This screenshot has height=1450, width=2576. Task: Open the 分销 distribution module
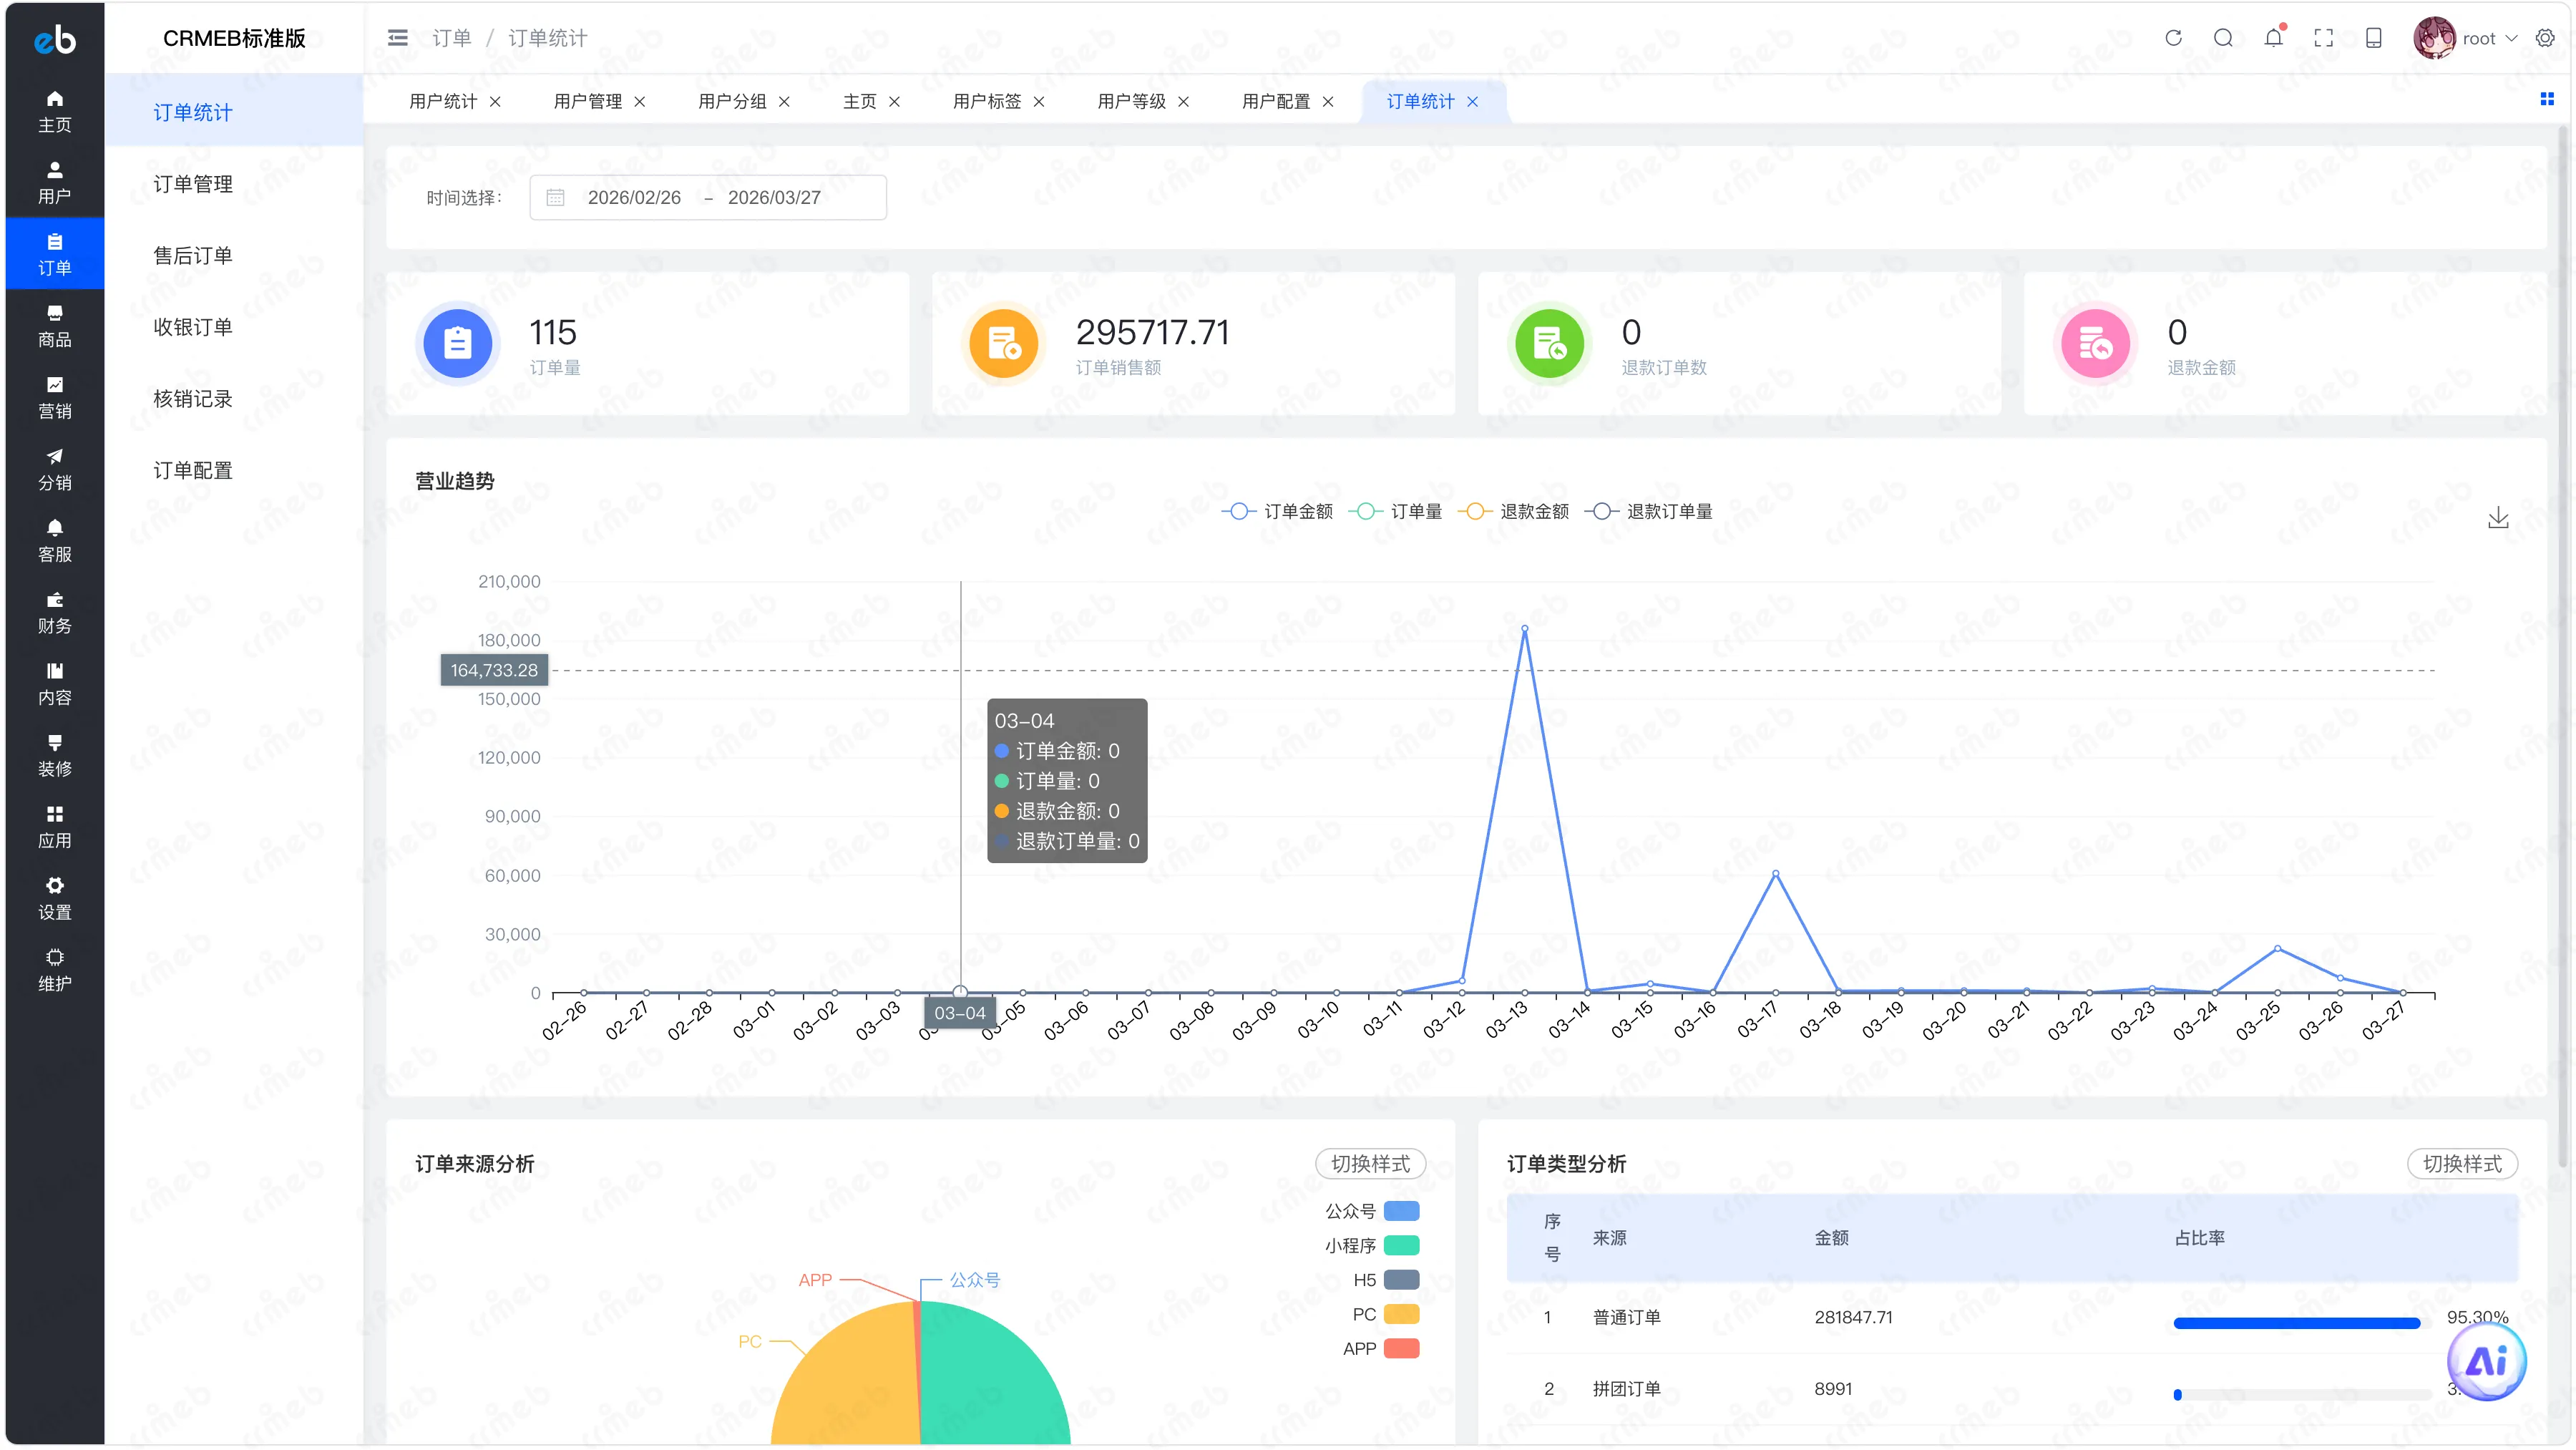click(54, 469)
